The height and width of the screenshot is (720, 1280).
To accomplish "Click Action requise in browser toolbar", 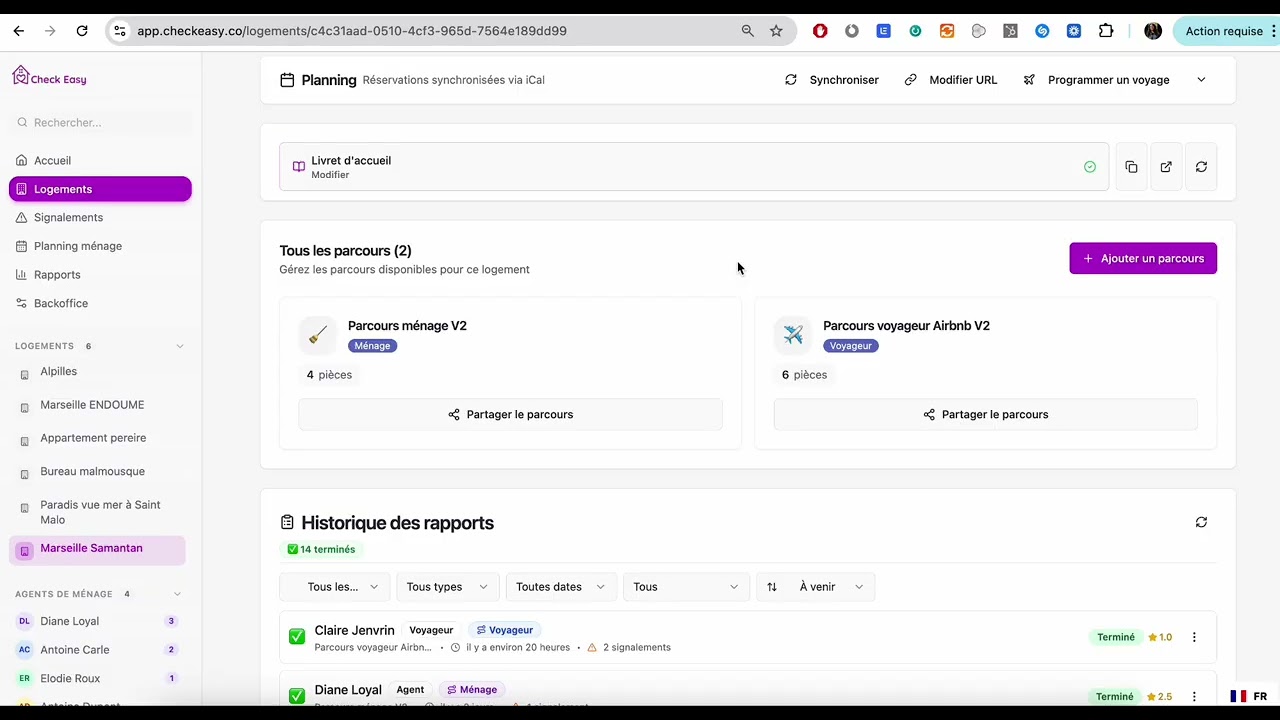I will (x=1224, y=31).
